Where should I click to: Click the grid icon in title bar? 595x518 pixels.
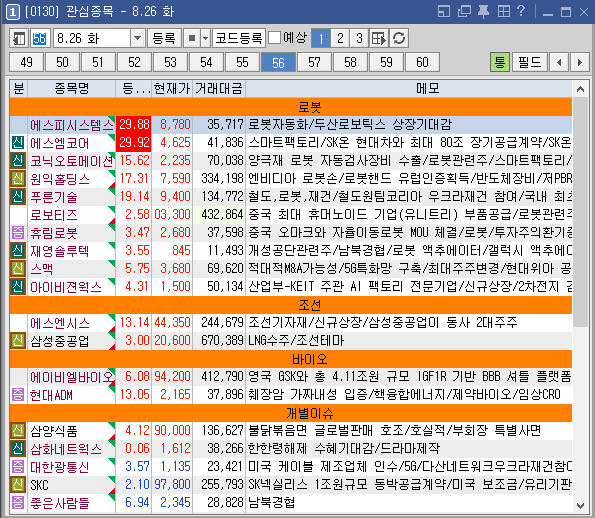tap(504, 11)
